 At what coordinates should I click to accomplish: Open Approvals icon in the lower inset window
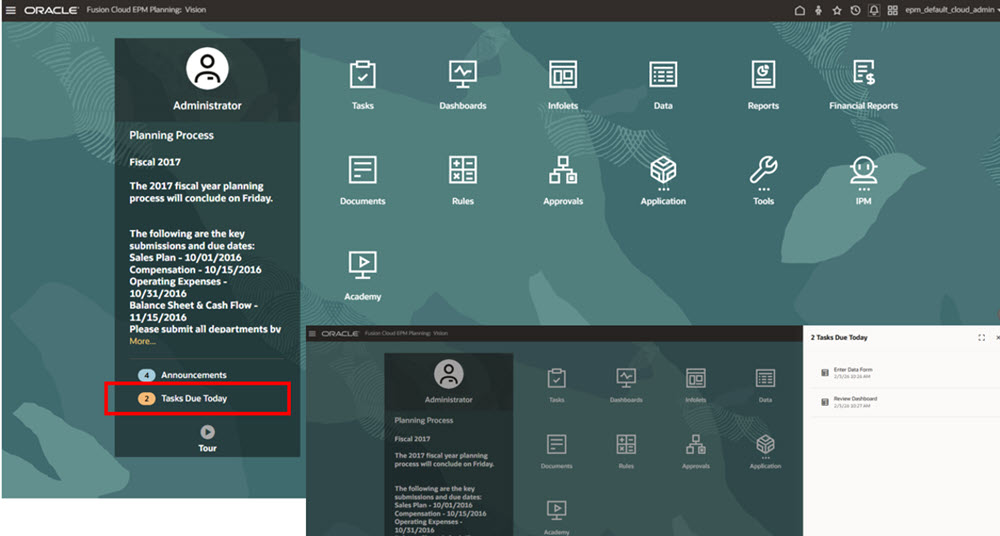[695, 444]
